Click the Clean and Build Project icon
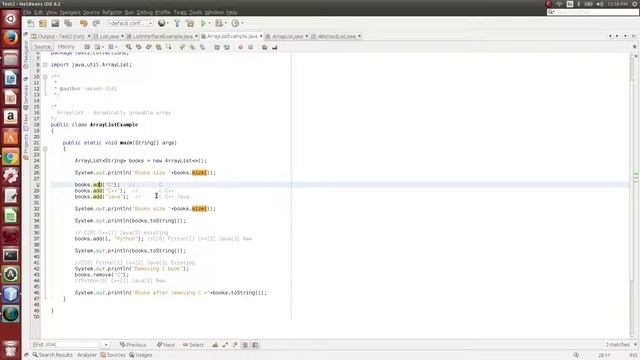Screen dimensions: 640x360 click(190, 24)
